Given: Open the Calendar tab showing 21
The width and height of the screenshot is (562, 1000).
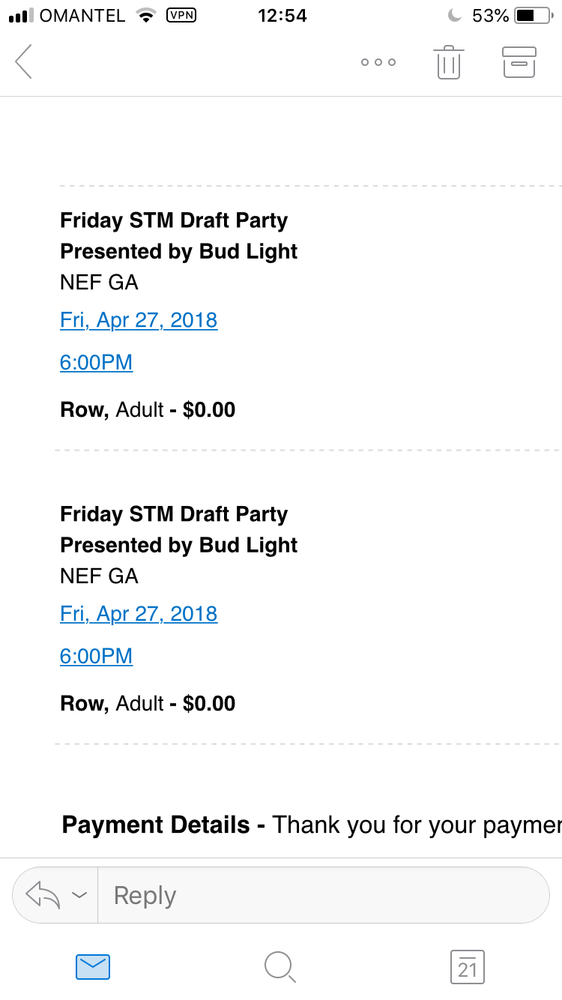Looking at the screenshot, I should point(468,967).
